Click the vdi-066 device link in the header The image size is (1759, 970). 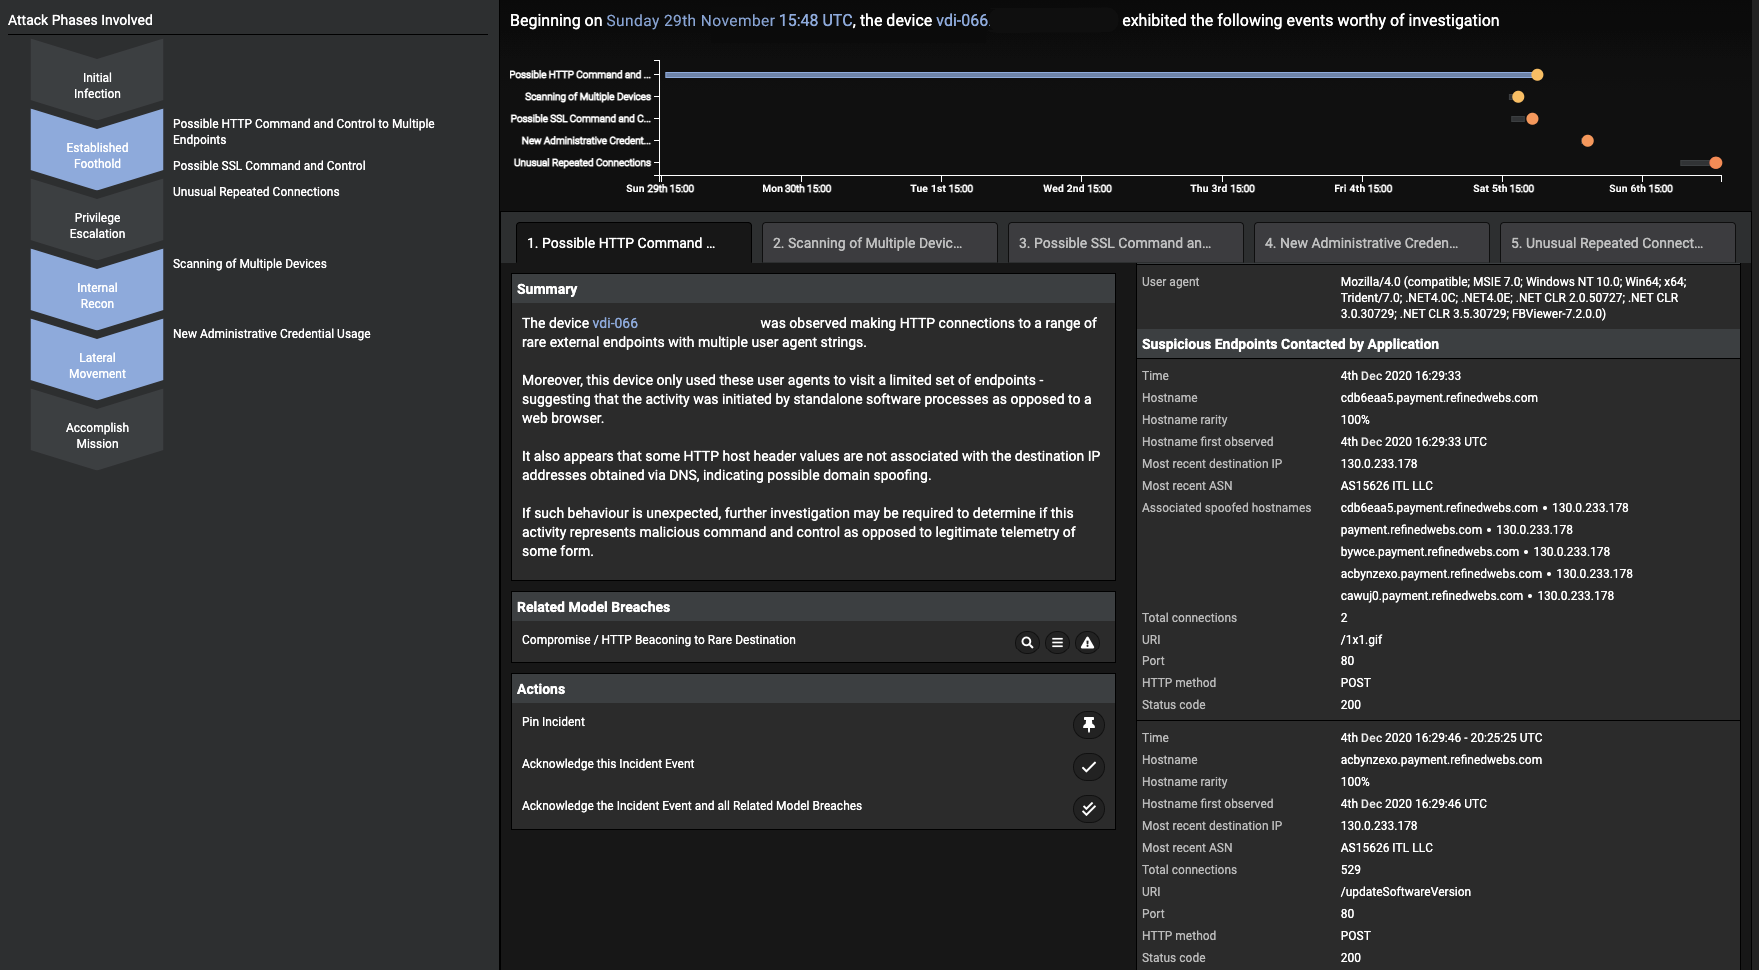coord(962,20)
